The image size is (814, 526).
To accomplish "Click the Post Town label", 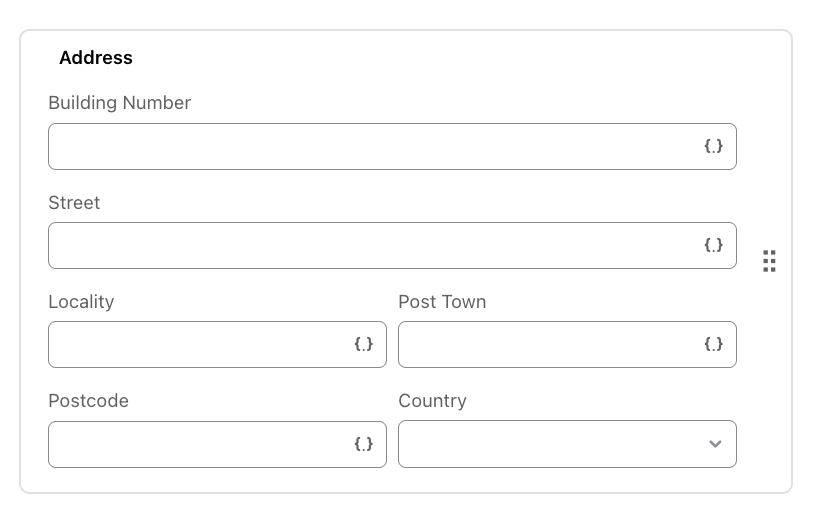I will click(x=442, y=302).
